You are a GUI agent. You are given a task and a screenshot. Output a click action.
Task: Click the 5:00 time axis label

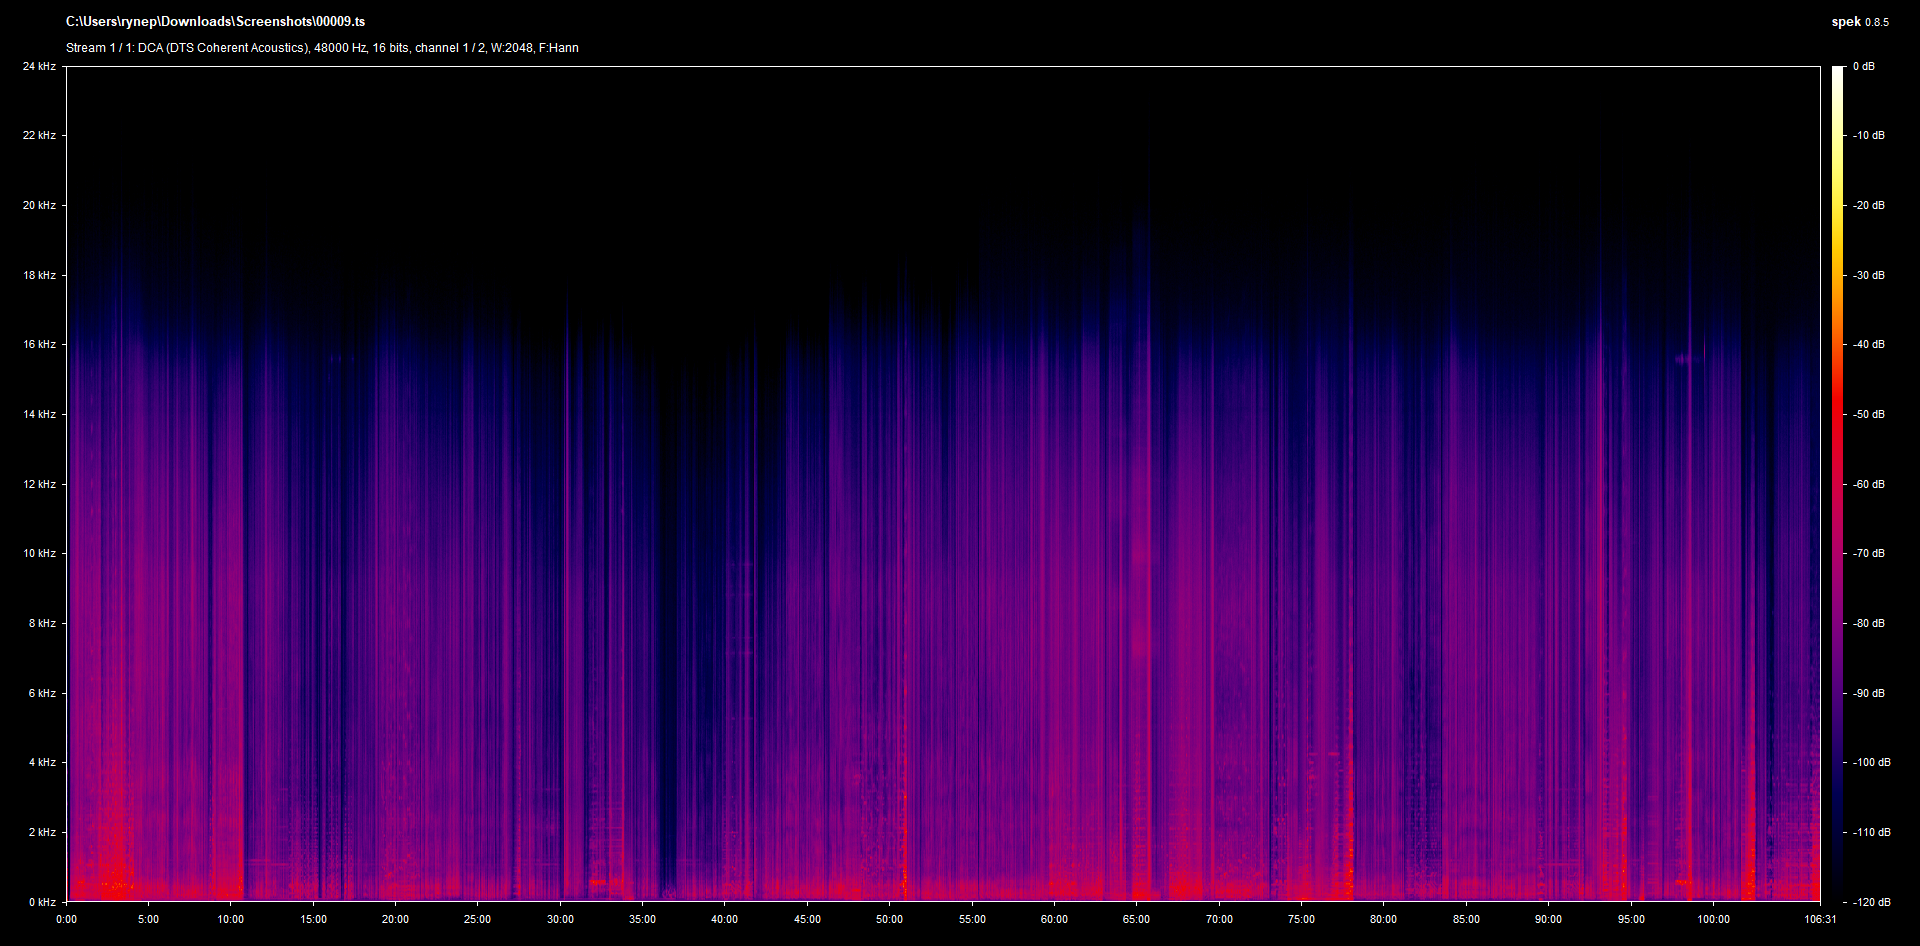coord(148,919)
